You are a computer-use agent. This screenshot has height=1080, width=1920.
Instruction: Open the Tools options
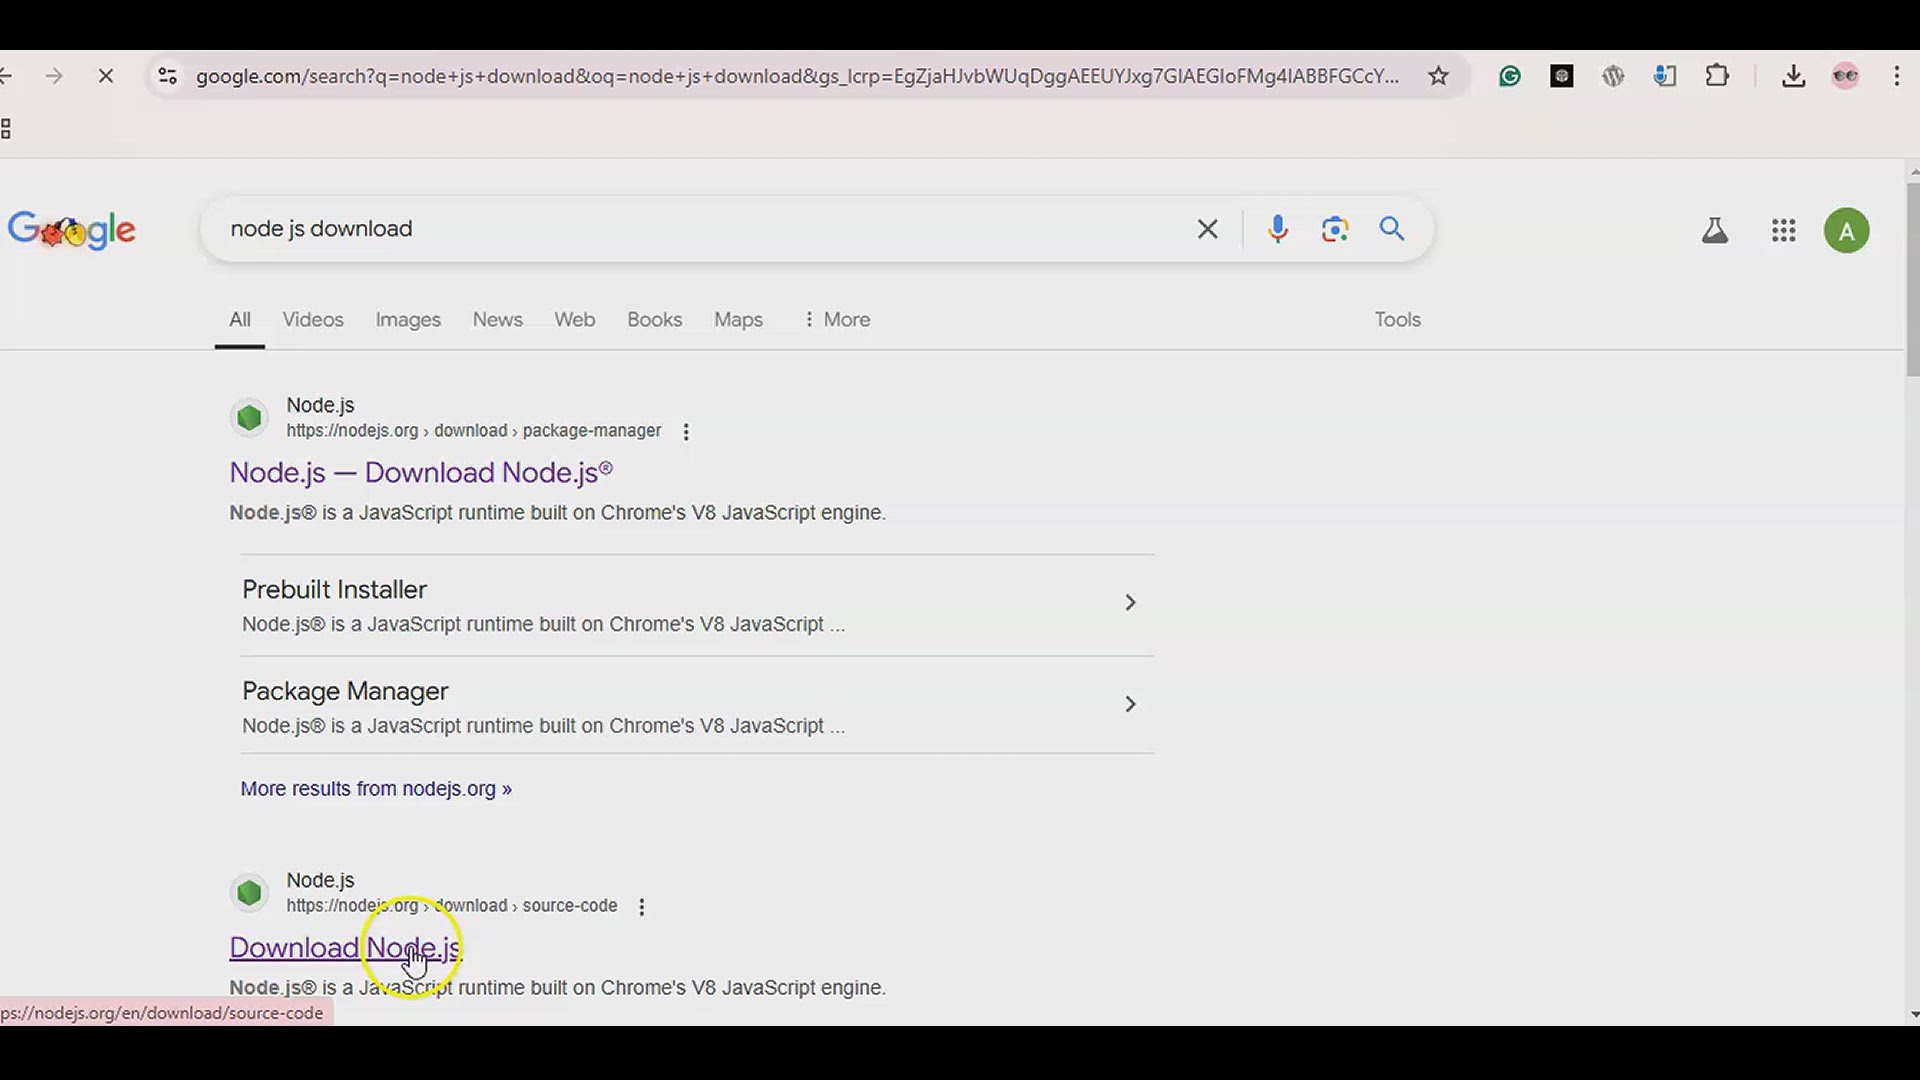pyautogui.click(x=1397, y=320)
